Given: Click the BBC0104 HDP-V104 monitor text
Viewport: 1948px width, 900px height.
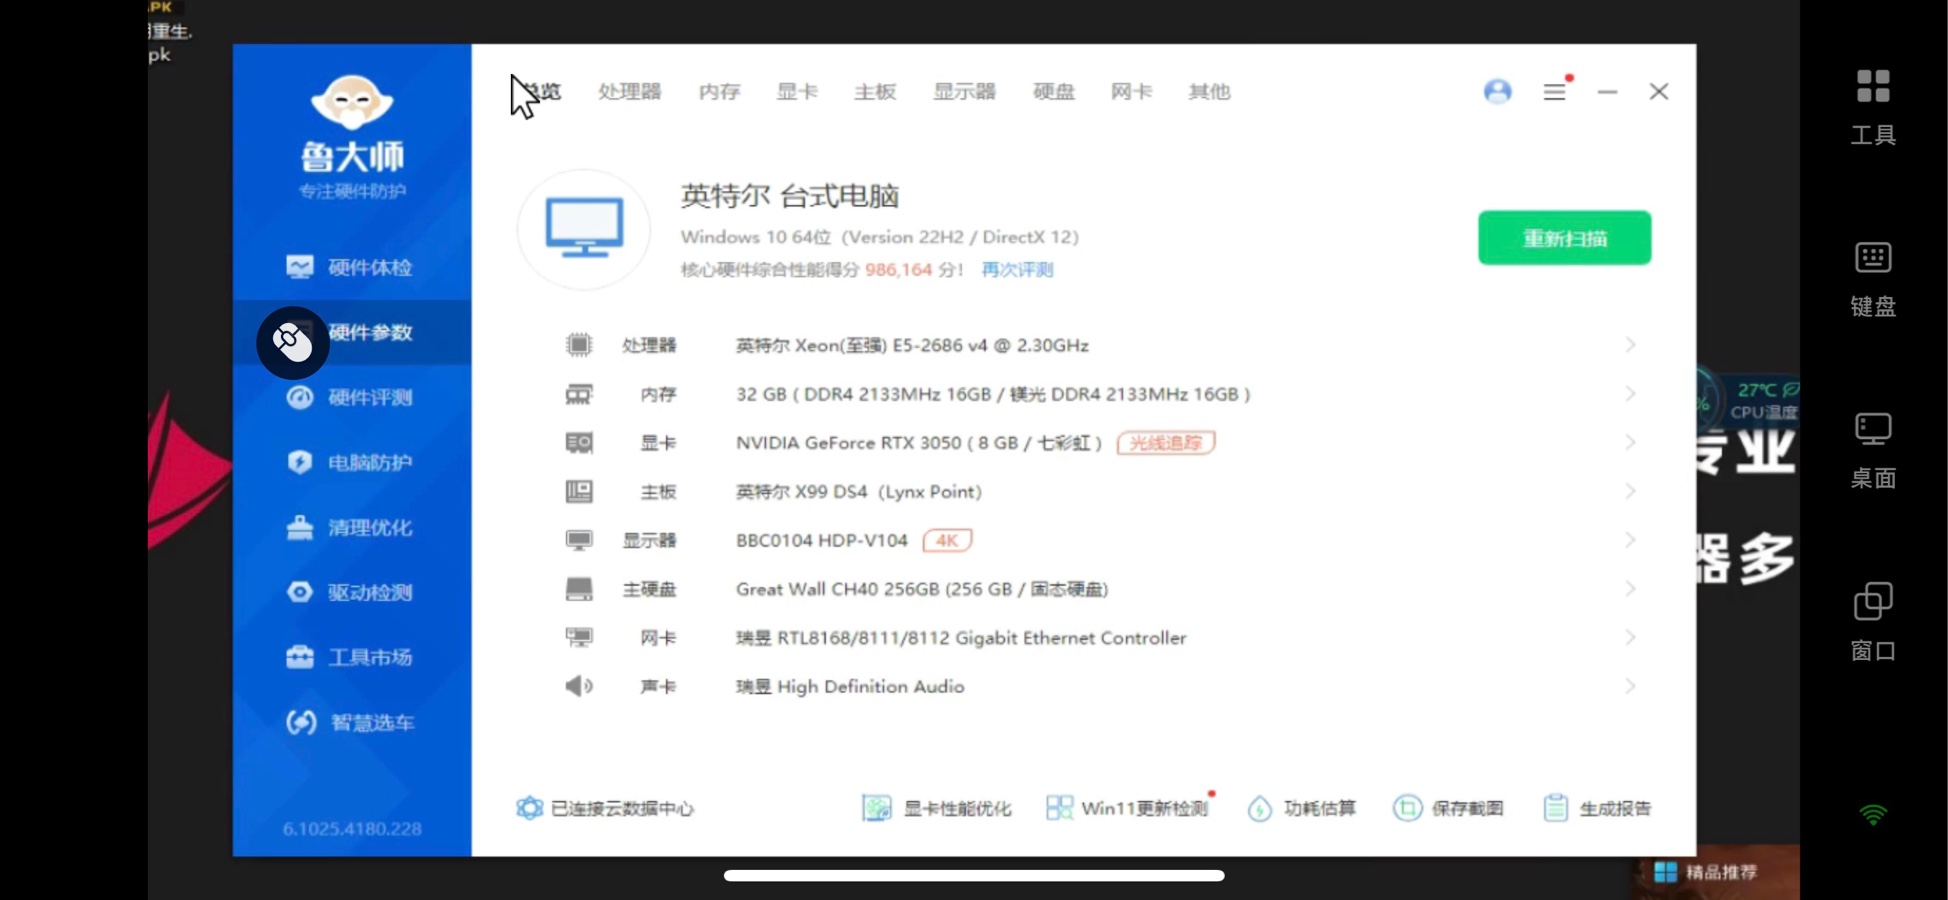Looking at the screenshot, I should click(822, 541).
